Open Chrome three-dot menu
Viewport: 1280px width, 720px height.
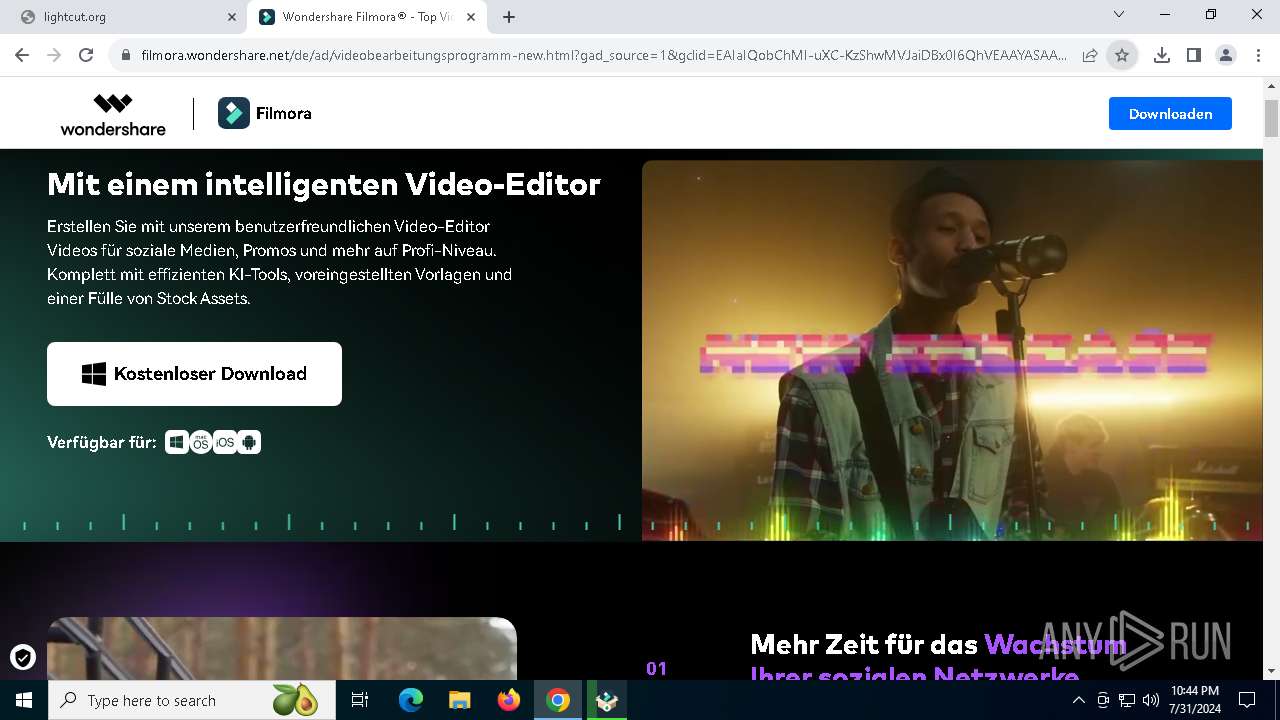point(1257,56)
